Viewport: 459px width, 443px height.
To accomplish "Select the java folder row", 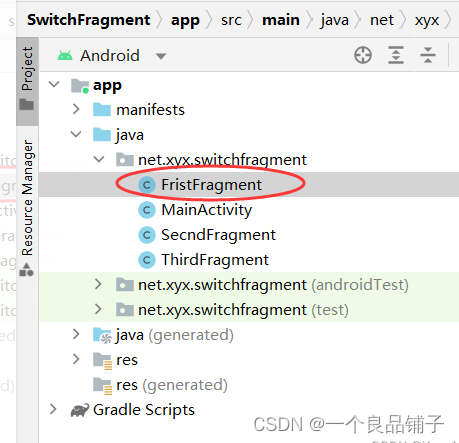I will [249, 134].
